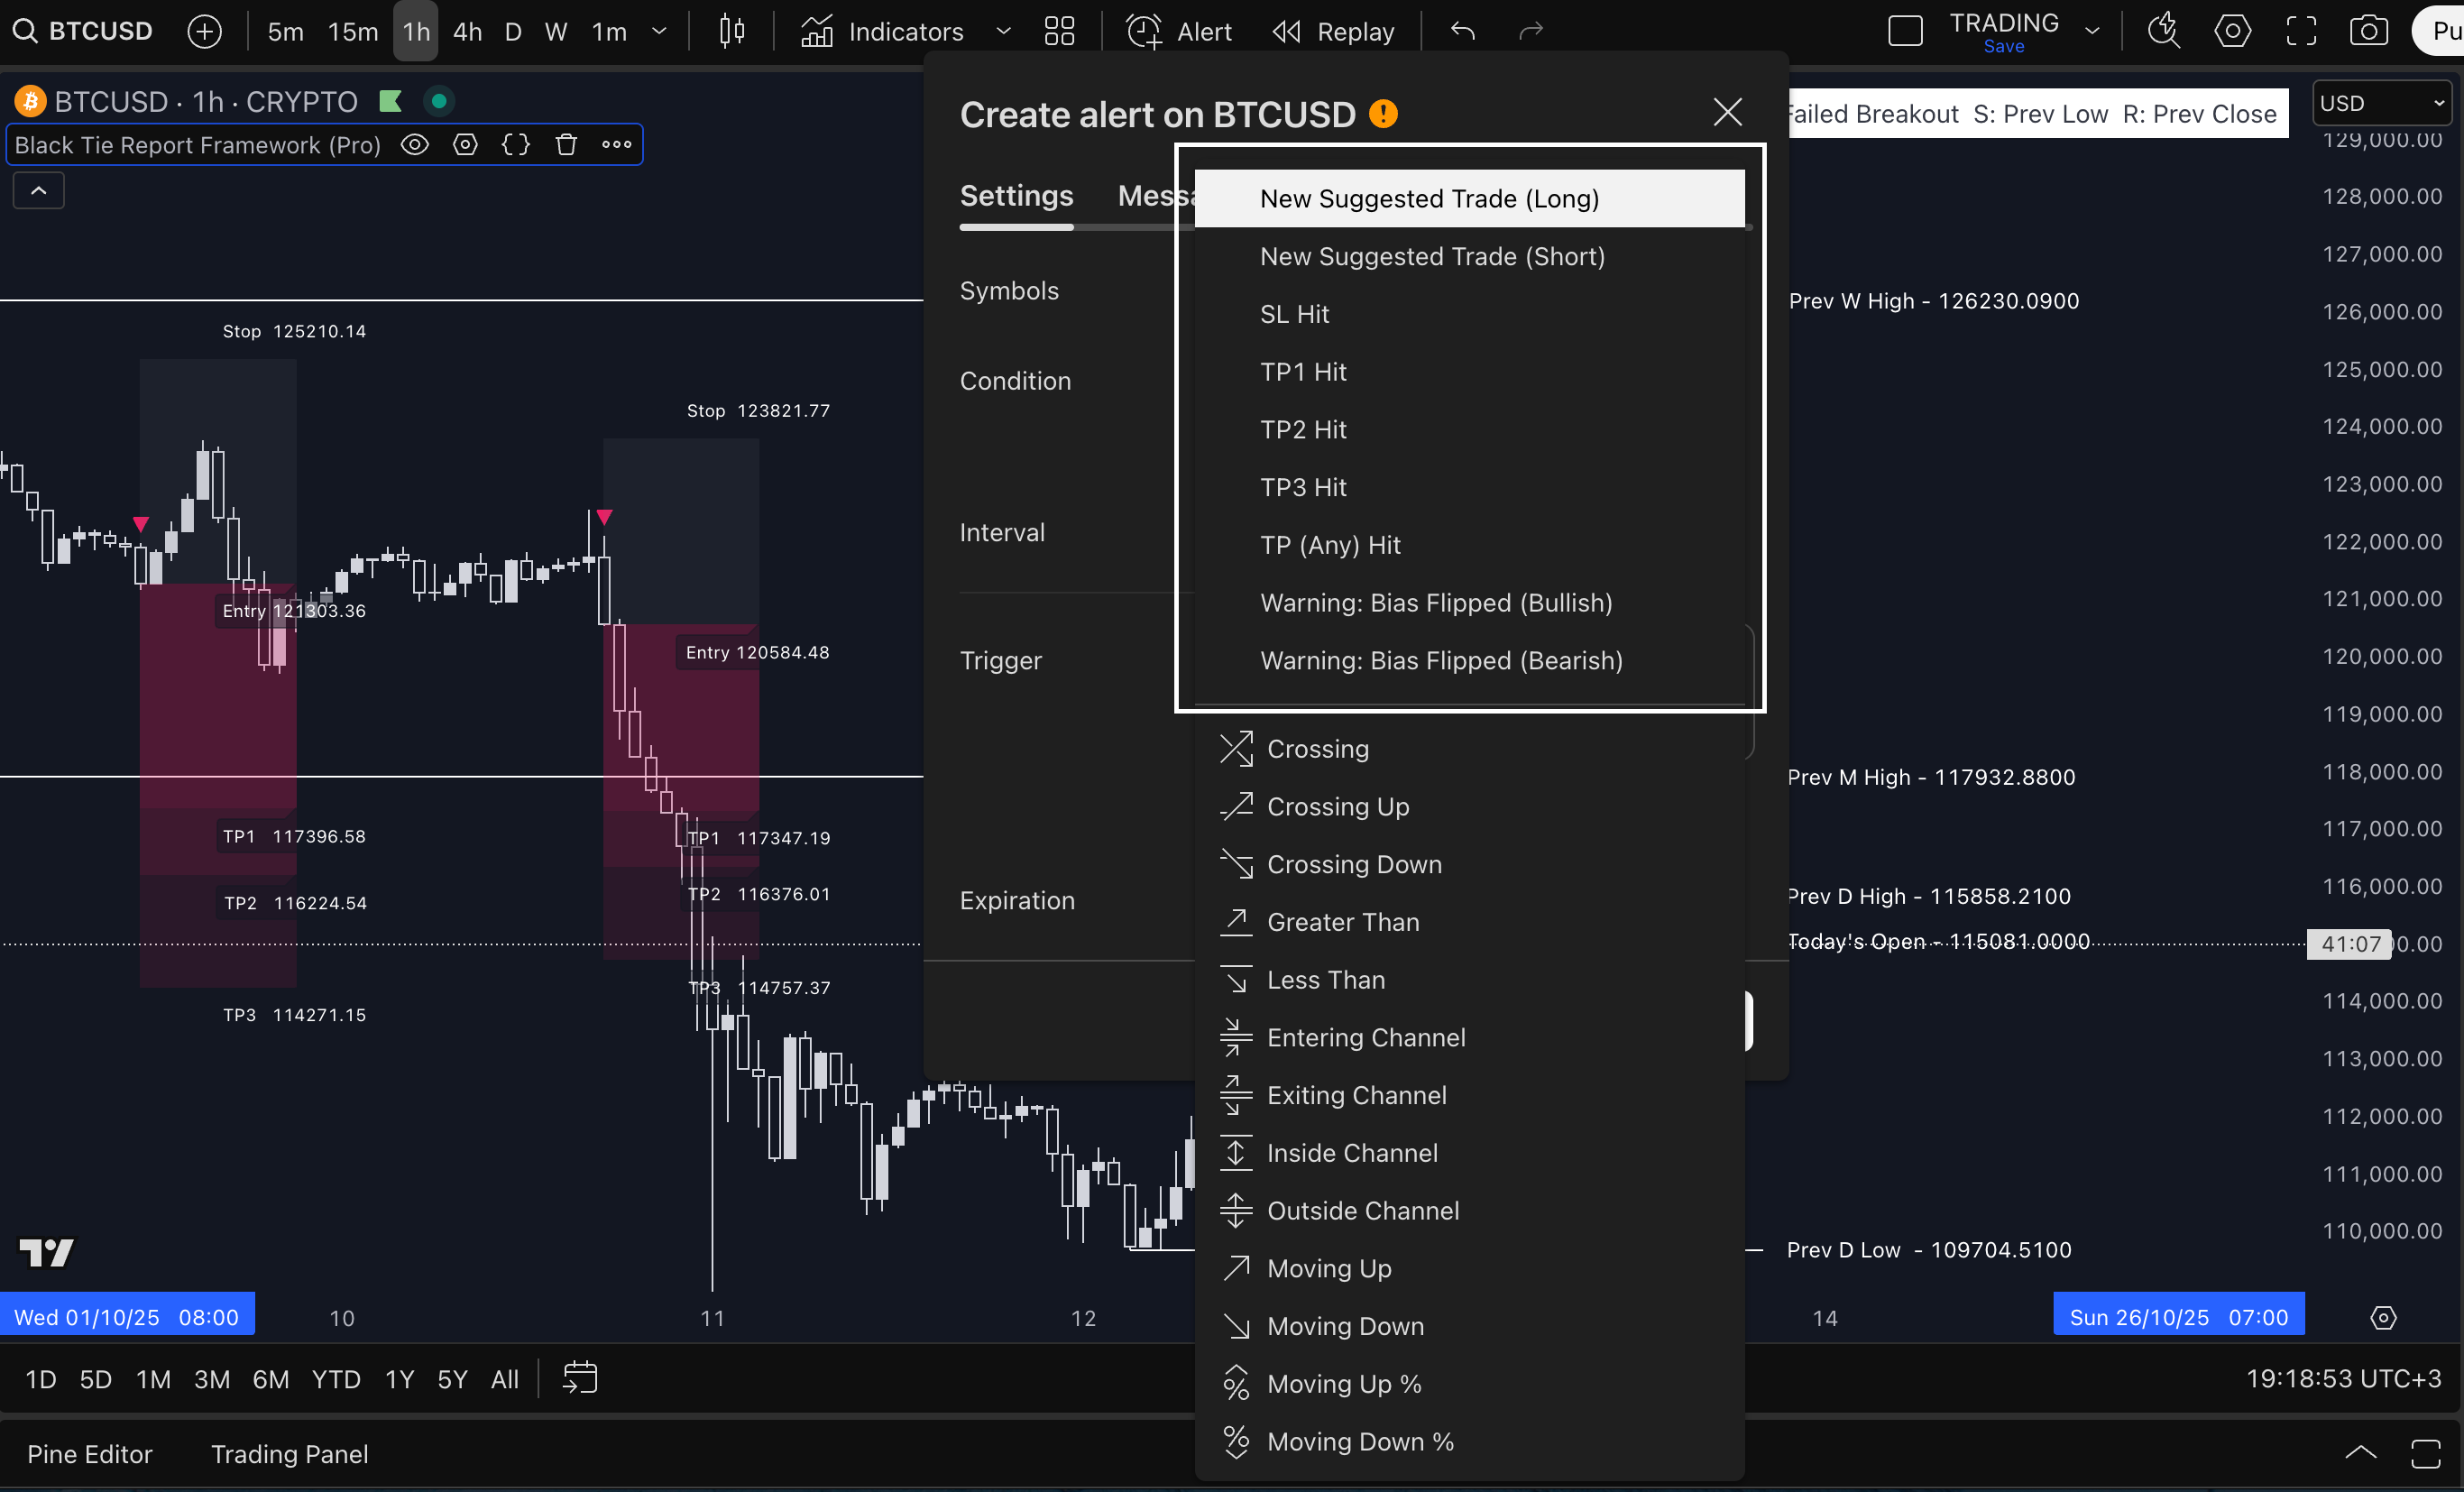The width and height of the screenshot is (2464, 1492).
Task: Add symbol with the plus circle icon
Action: [204, 31]
